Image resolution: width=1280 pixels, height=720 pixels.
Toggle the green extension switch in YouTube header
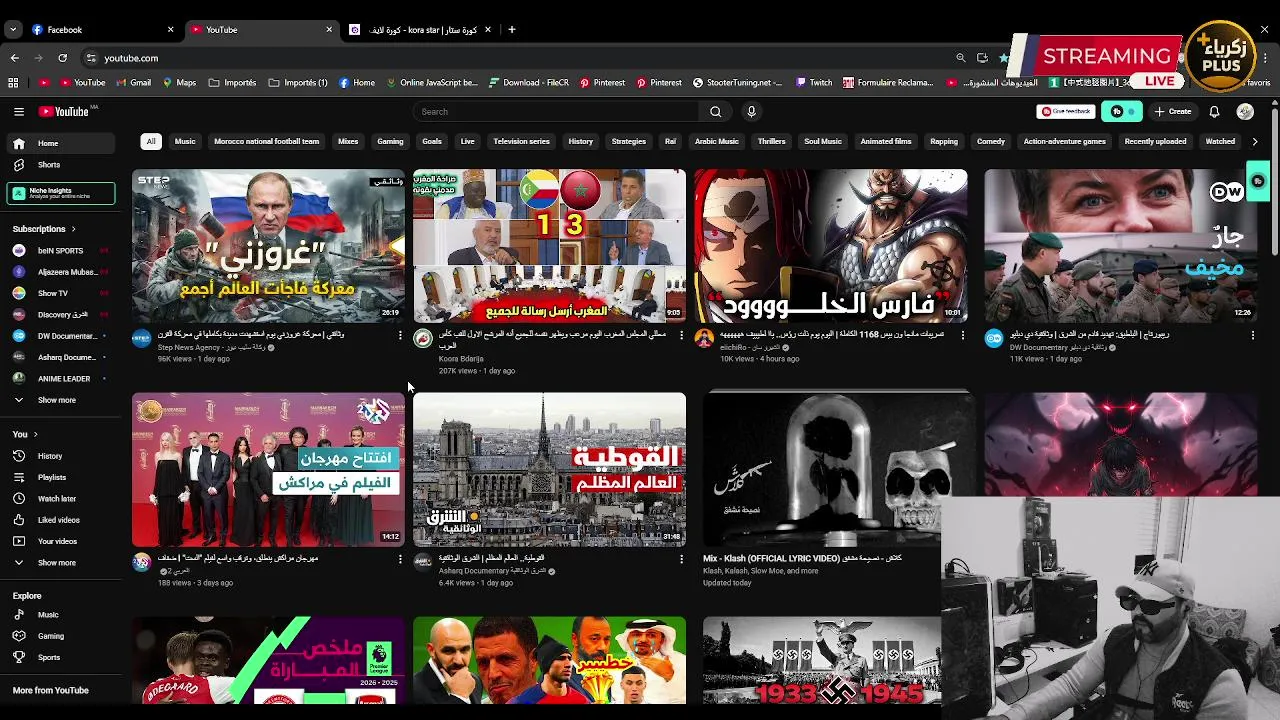(1121, 112)
